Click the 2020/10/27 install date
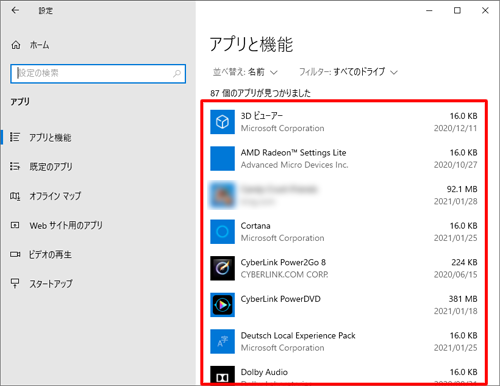This screenshot has height=386, width=500. point(455,165)
